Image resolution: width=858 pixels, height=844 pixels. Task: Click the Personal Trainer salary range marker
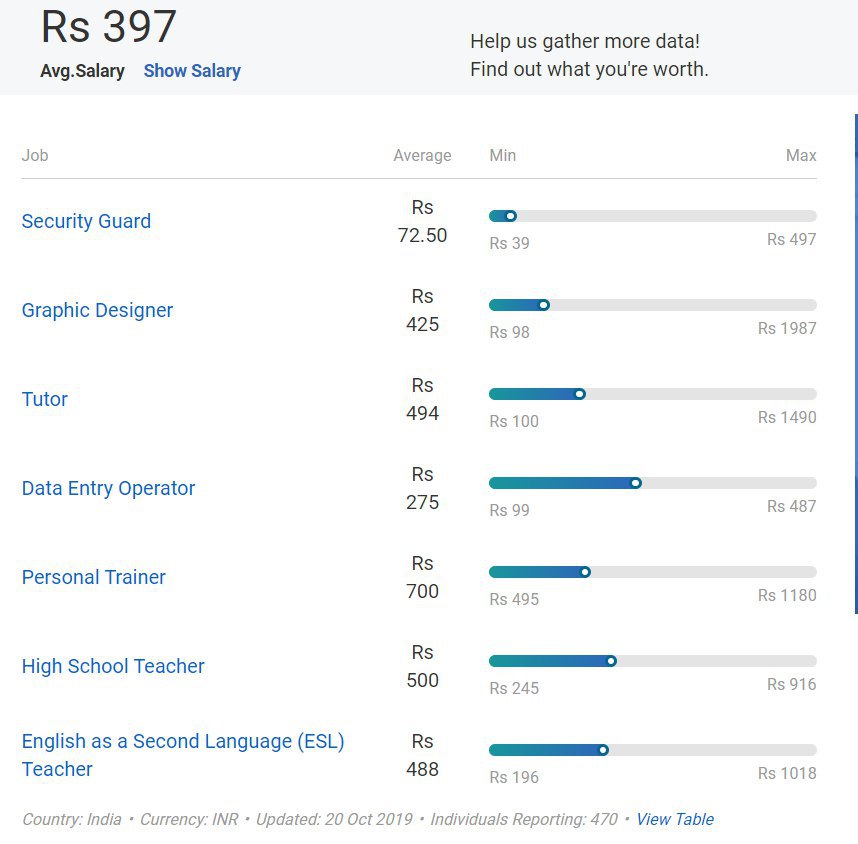point(584,572)
